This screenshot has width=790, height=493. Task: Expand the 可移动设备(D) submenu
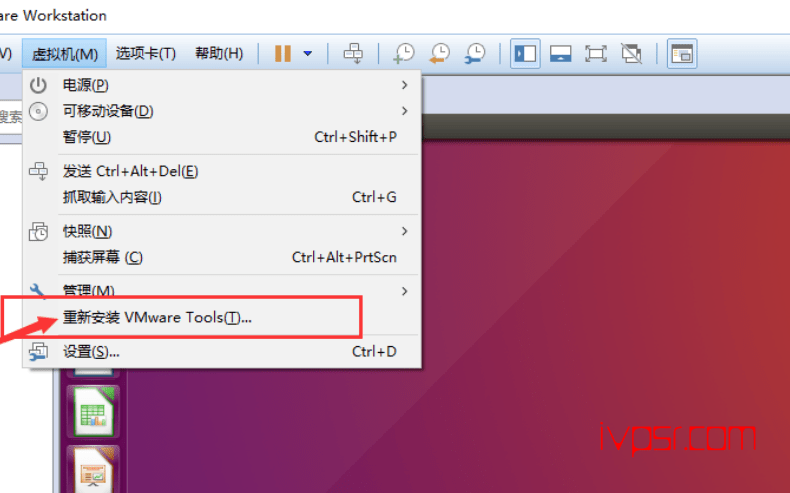click(222, 111)
